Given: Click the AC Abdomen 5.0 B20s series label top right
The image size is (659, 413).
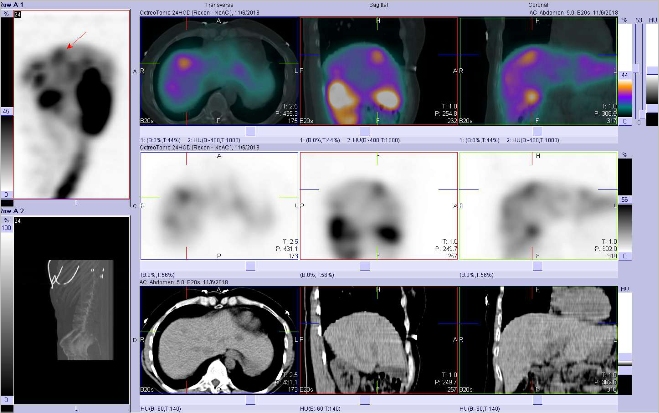Looking at the screenshot, I should [x=574, y=13].
